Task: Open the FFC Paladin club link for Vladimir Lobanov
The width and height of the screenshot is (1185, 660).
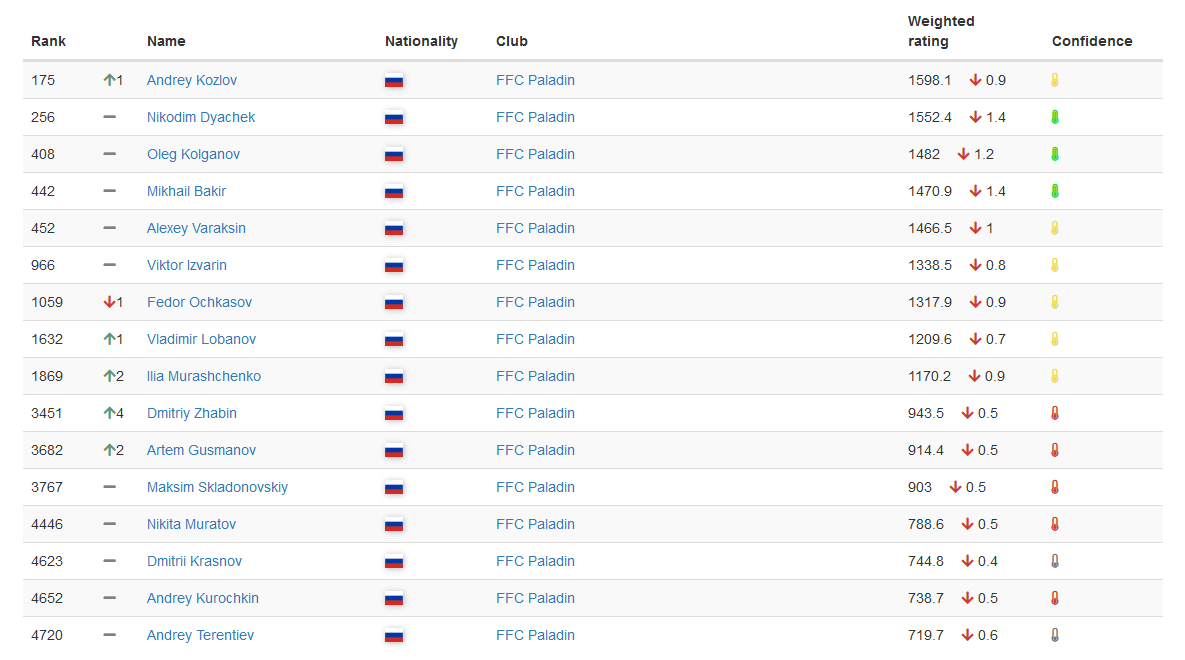Action: pyautogui.click(x=535, y=339)
